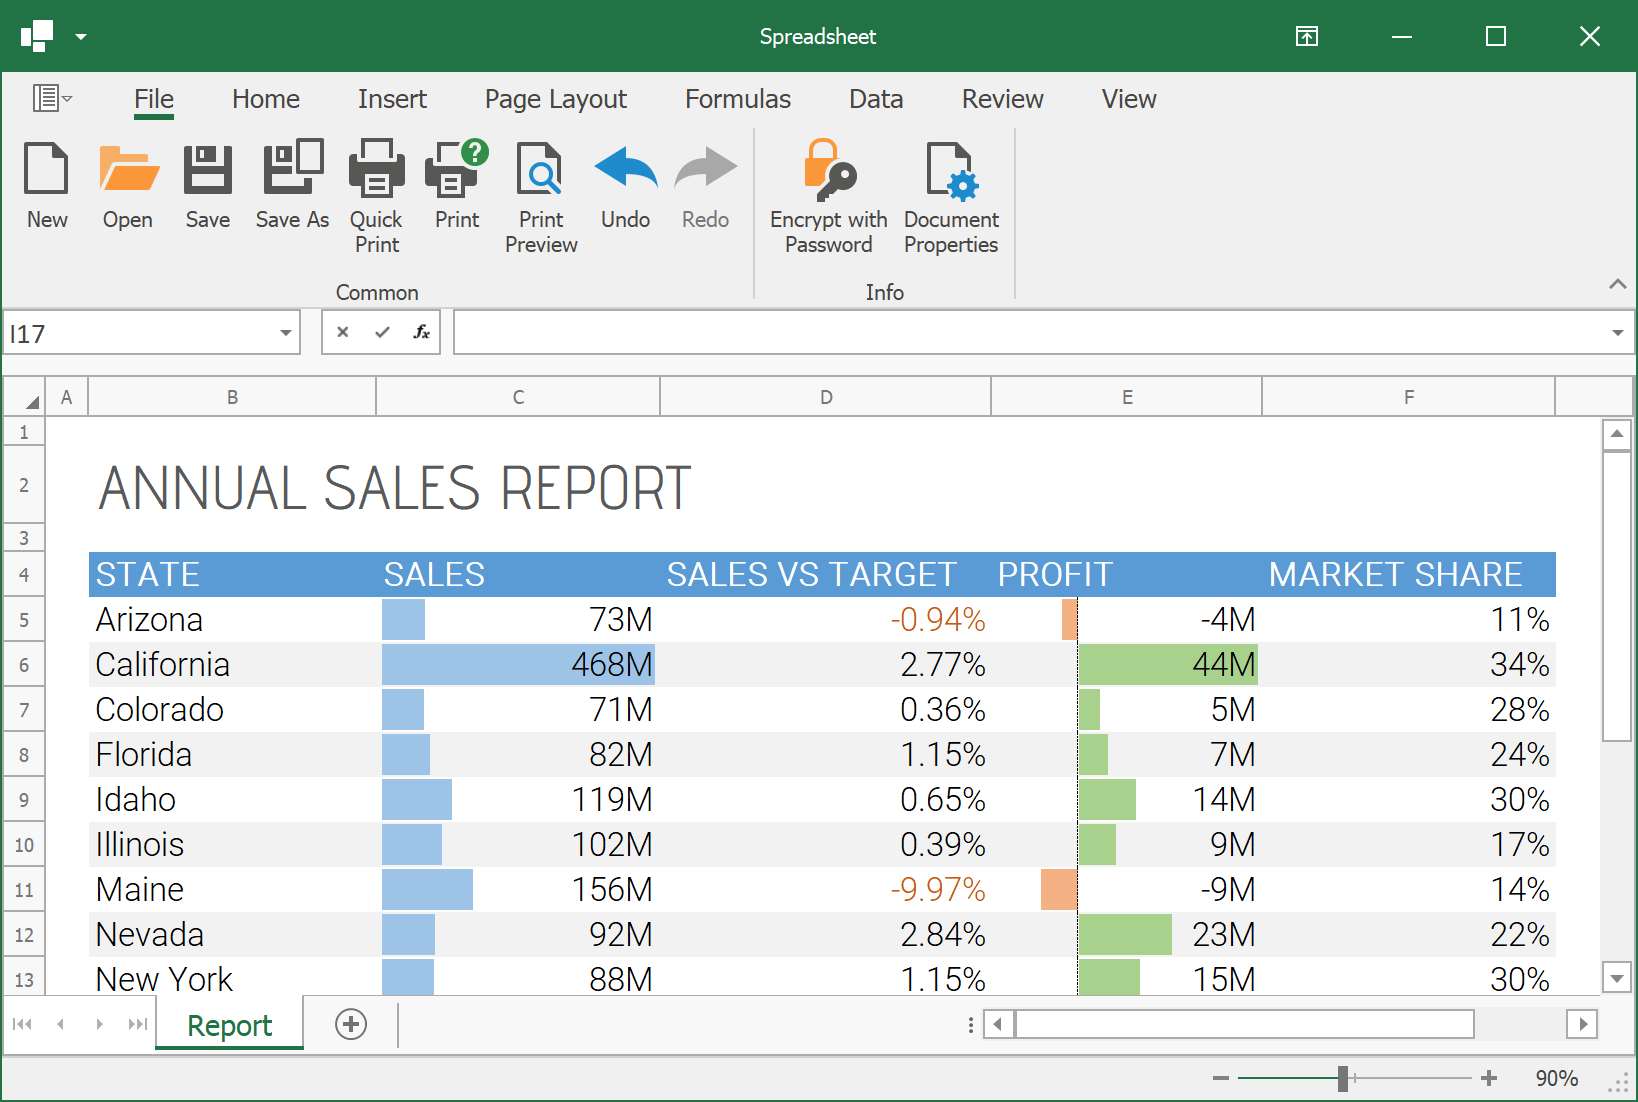This screenshot has height=1102, width=1638.
Task: Click the Select All corner cell
Action: pyautogui.click(x=25, y=397)
